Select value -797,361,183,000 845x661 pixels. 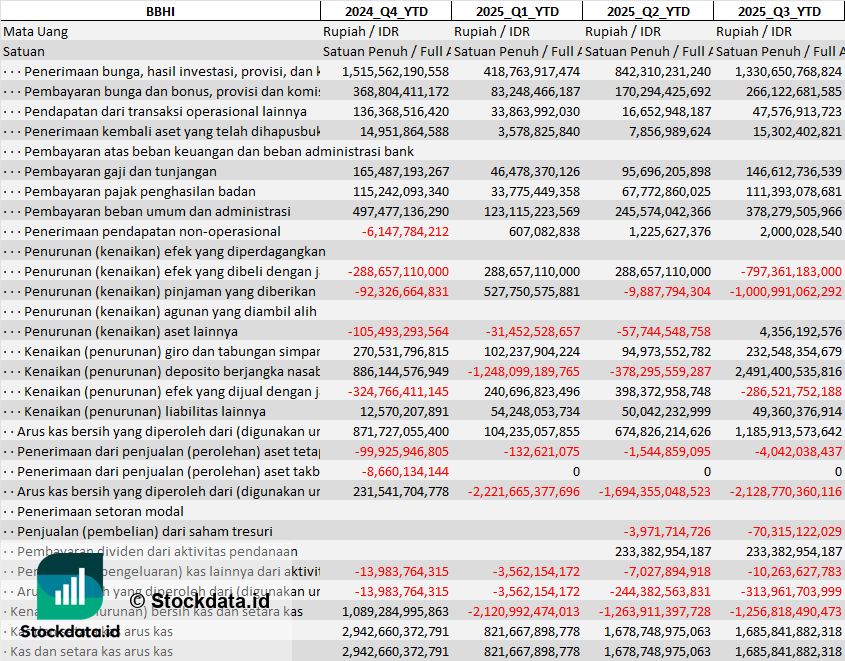(x=791, y=272)
